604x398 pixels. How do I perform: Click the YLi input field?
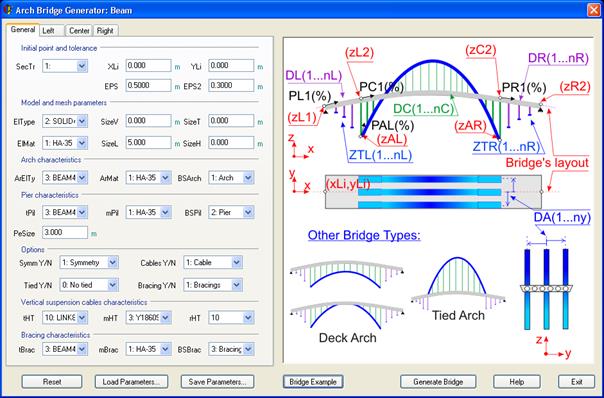[231, 65]
